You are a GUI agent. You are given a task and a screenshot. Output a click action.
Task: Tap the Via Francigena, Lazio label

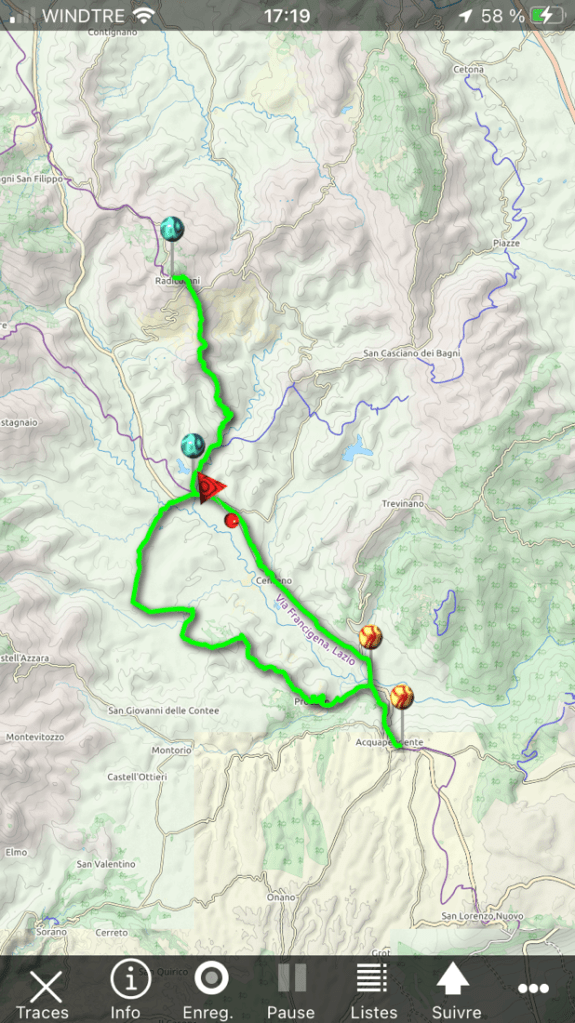tap(315, 630)
